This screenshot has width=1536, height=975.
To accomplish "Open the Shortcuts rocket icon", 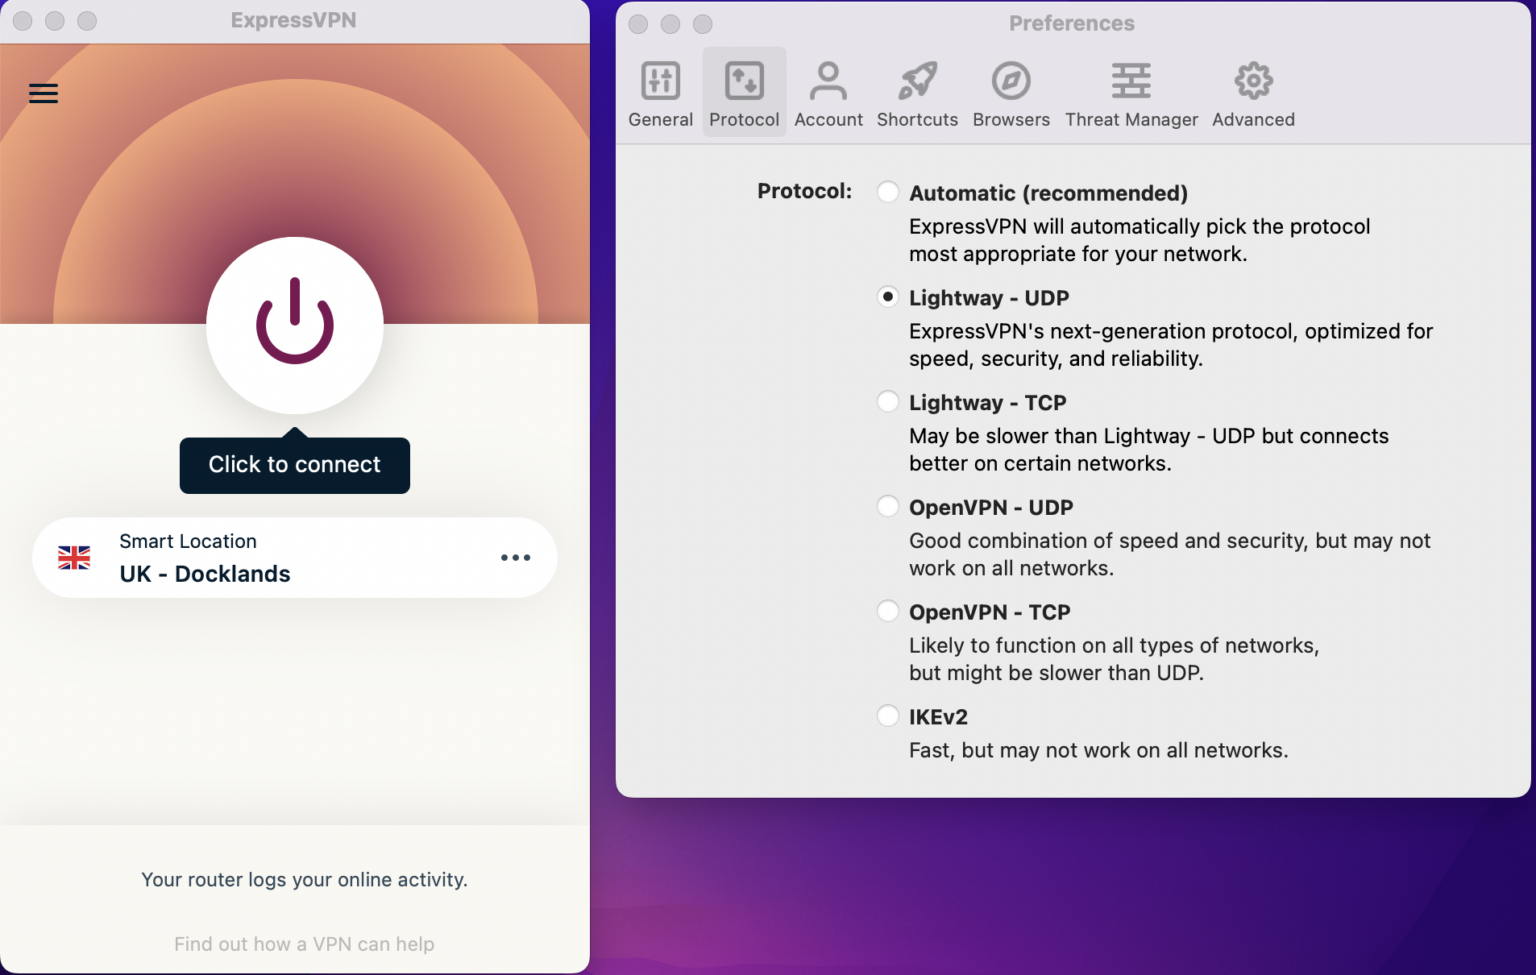I will point(917,82).
